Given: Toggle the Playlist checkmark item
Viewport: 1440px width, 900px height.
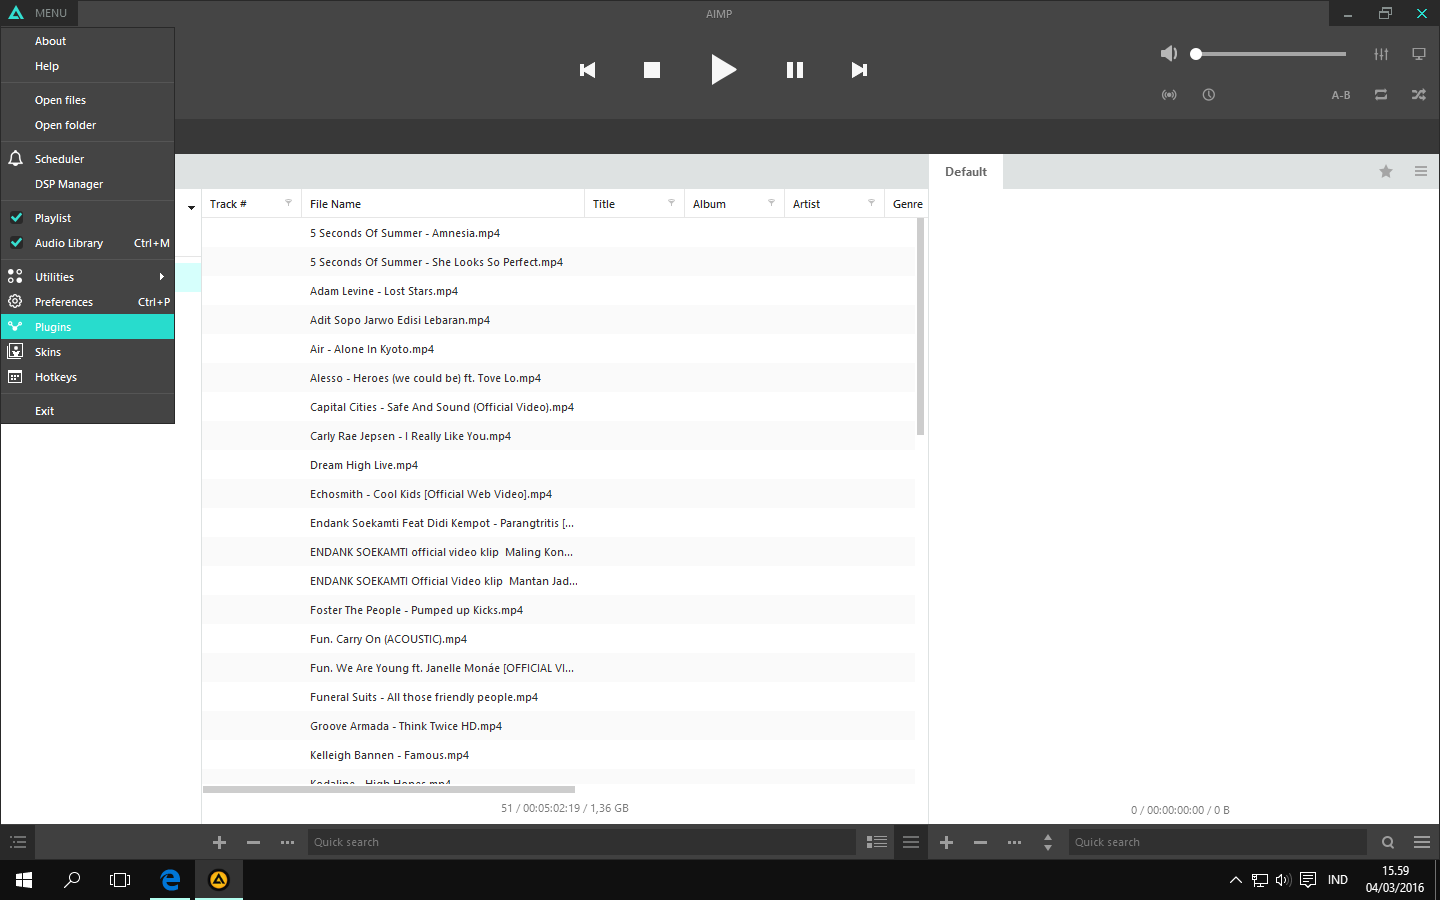Looking at the screenshot, I should point(88,218).
